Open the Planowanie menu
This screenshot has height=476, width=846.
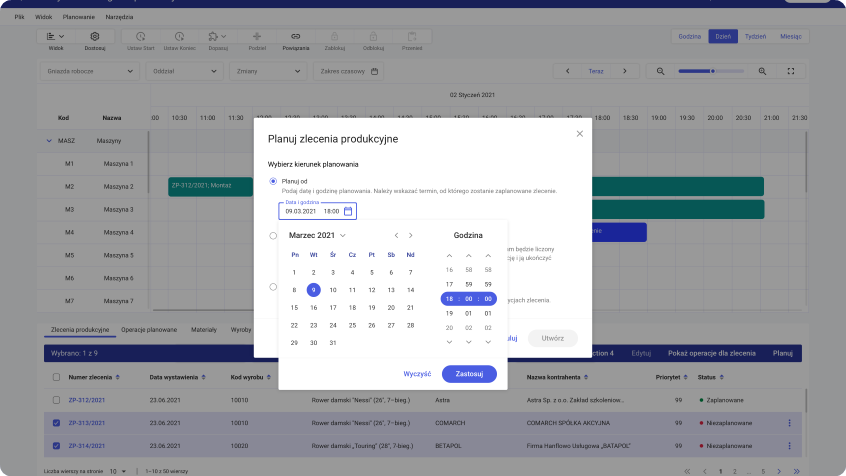pyautogui.click(x=79, y=17)
